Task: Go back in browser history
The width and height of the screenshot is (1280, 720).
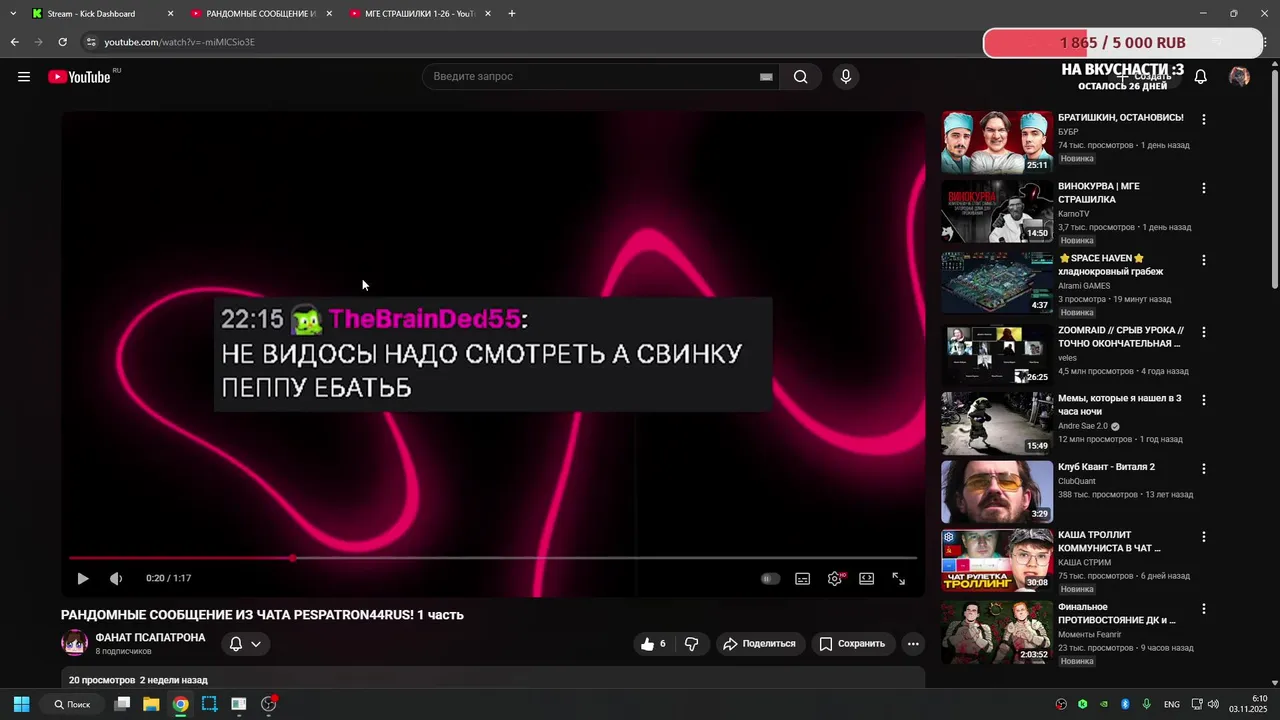Action: click(14, 42)
